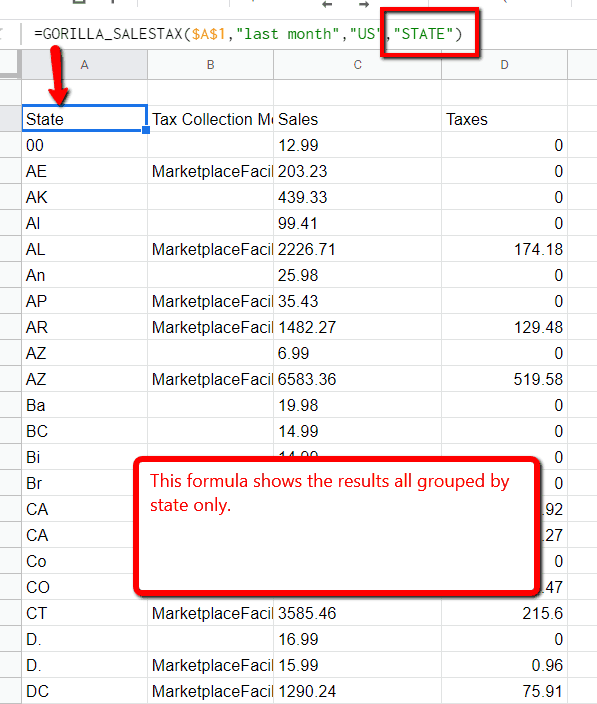Viewport: 597px width, 704px height.
Task: Click the sales value 2226.71
Action: coord(357,249)
